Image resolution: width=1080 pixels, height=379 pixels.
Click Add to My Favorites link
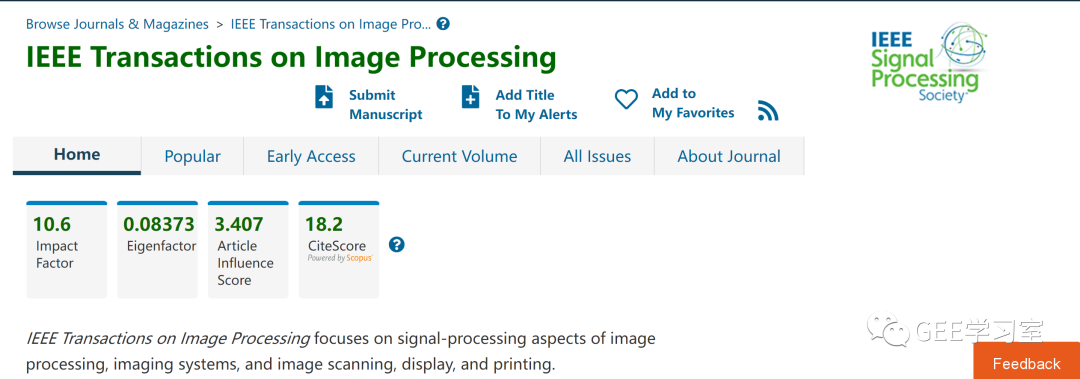pyautogui.click(x=693, y=103)
